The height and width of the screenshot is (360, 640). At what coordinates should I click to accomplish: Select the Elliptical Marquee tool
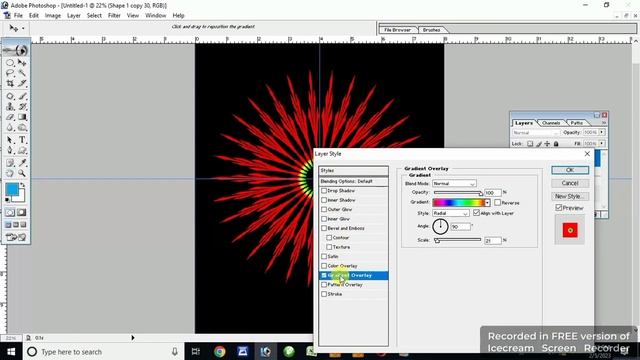(10, 63)
